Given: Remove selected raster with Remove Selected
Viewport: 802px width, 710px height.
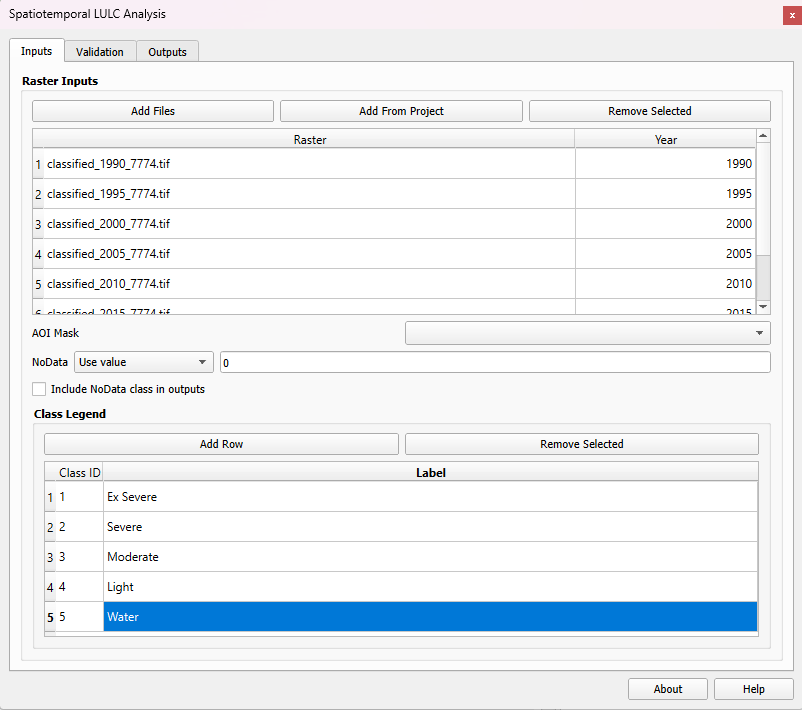Looking at the screenshot, I should pos(649,110).
